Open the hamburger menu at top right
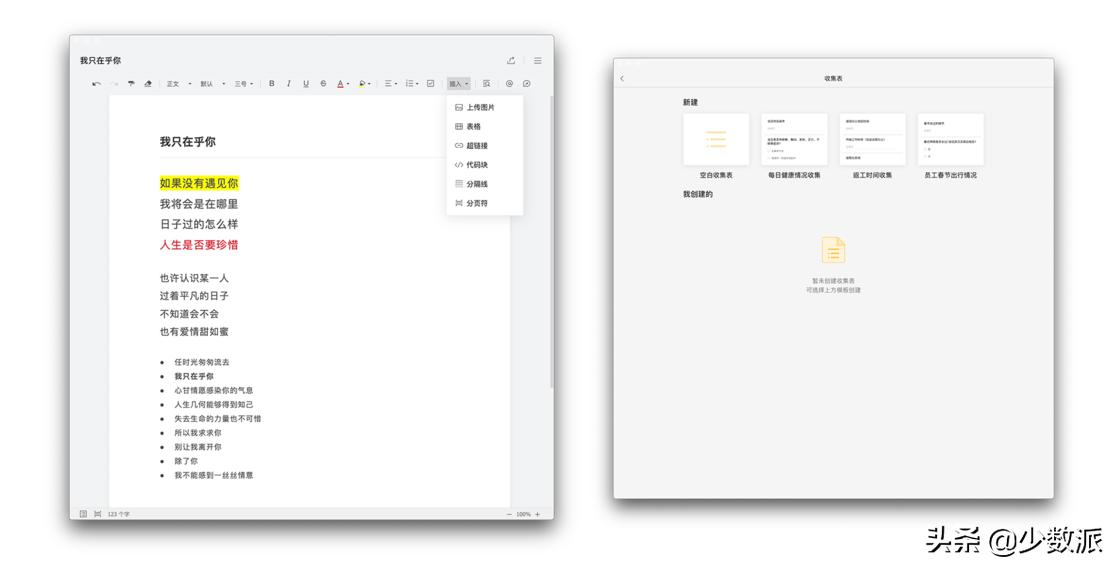The height and width of the screenshot is (572, 1120). (x=537, y=61)
